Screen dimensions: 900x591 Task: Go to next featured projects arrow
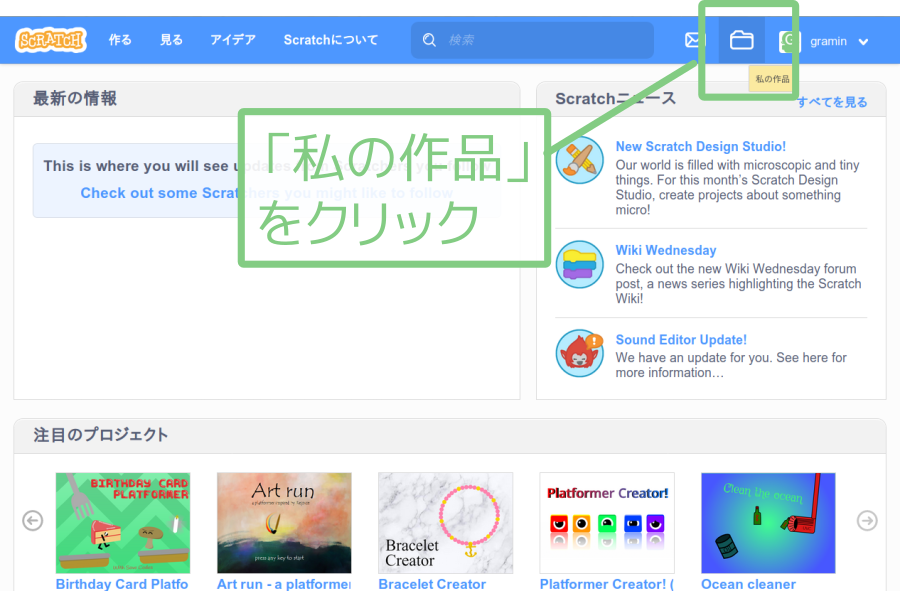tap(867, 520)
